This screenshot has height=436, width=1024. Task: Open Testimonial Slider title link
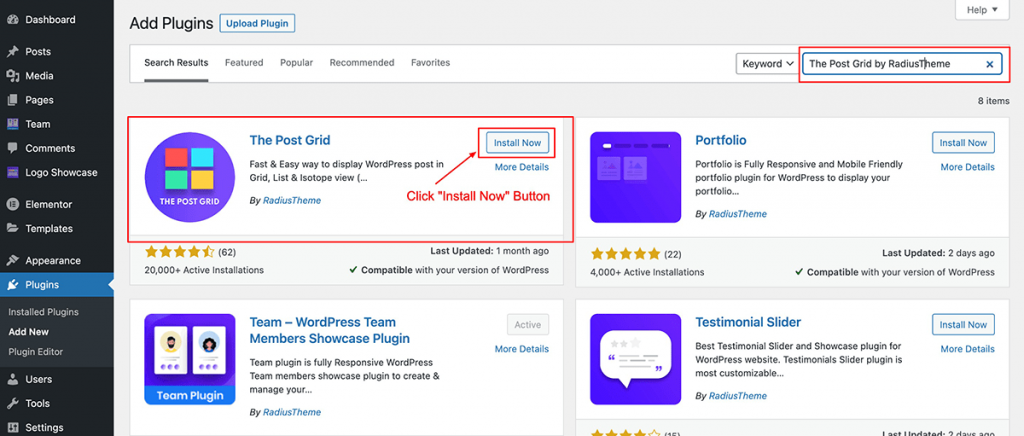click(x=748, y=322)
